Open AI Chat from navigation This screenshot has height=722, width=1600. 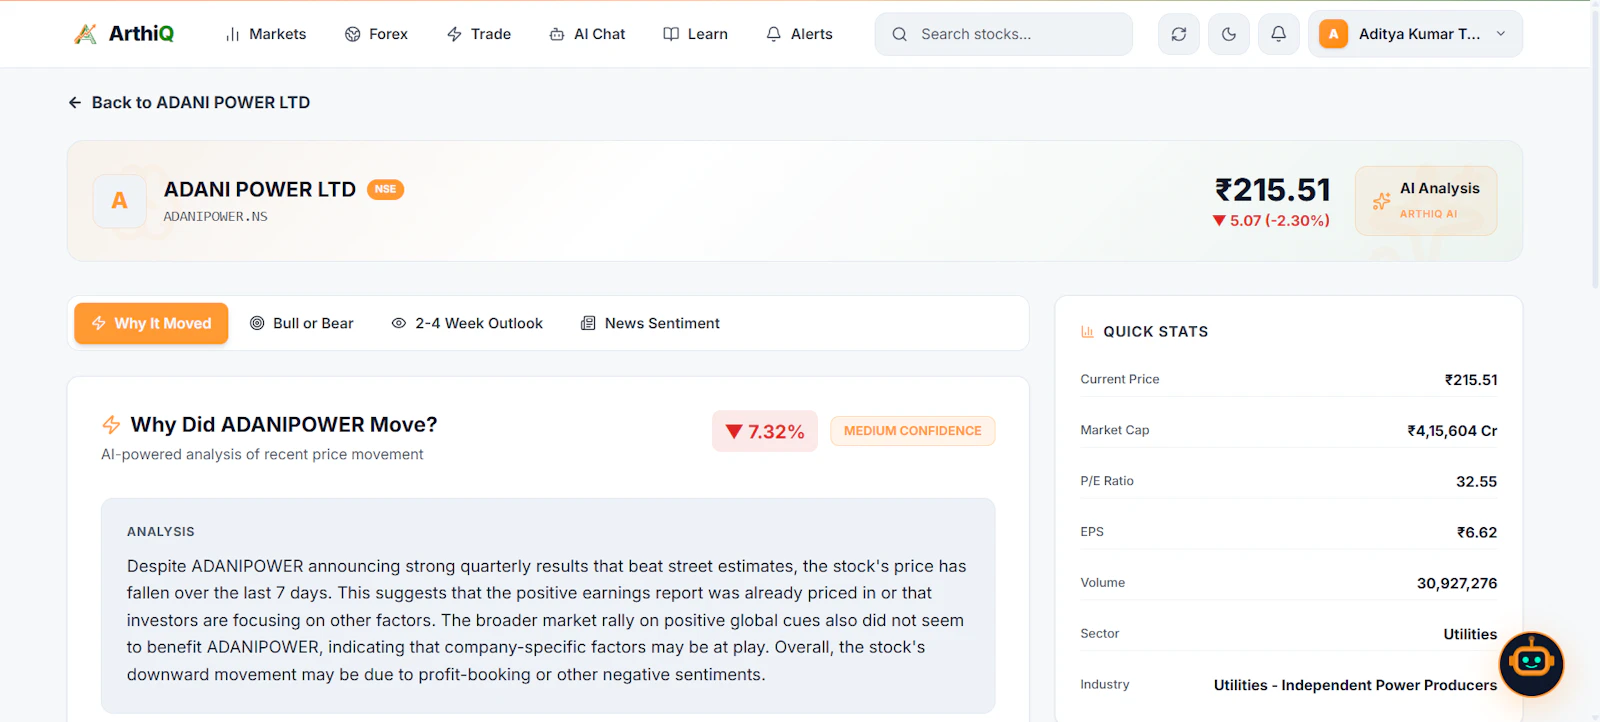pyautogui.click(x=587, y=34)
